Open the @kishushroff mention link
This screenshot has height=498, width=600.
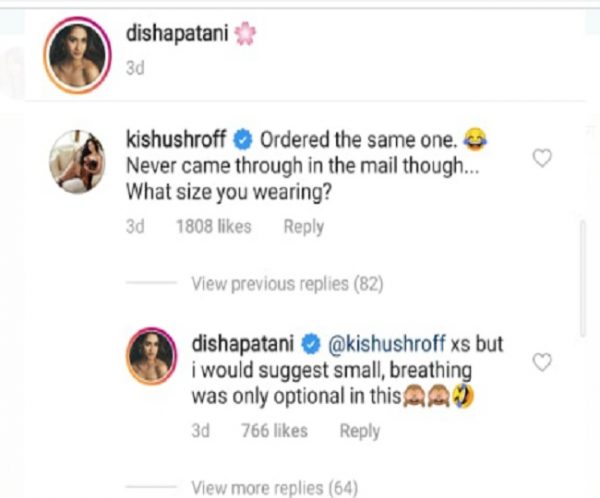coord(386,344)
